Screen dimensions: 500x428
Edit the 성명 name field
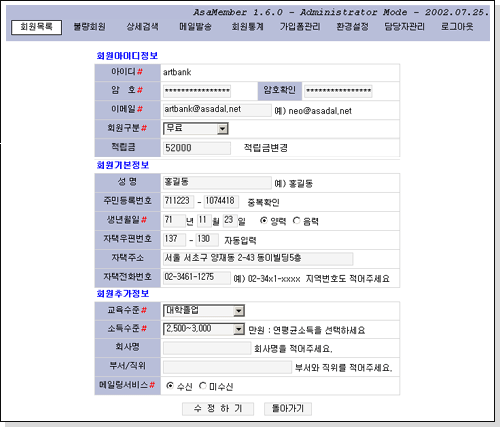pyautogui.click(x=217, y=183)
